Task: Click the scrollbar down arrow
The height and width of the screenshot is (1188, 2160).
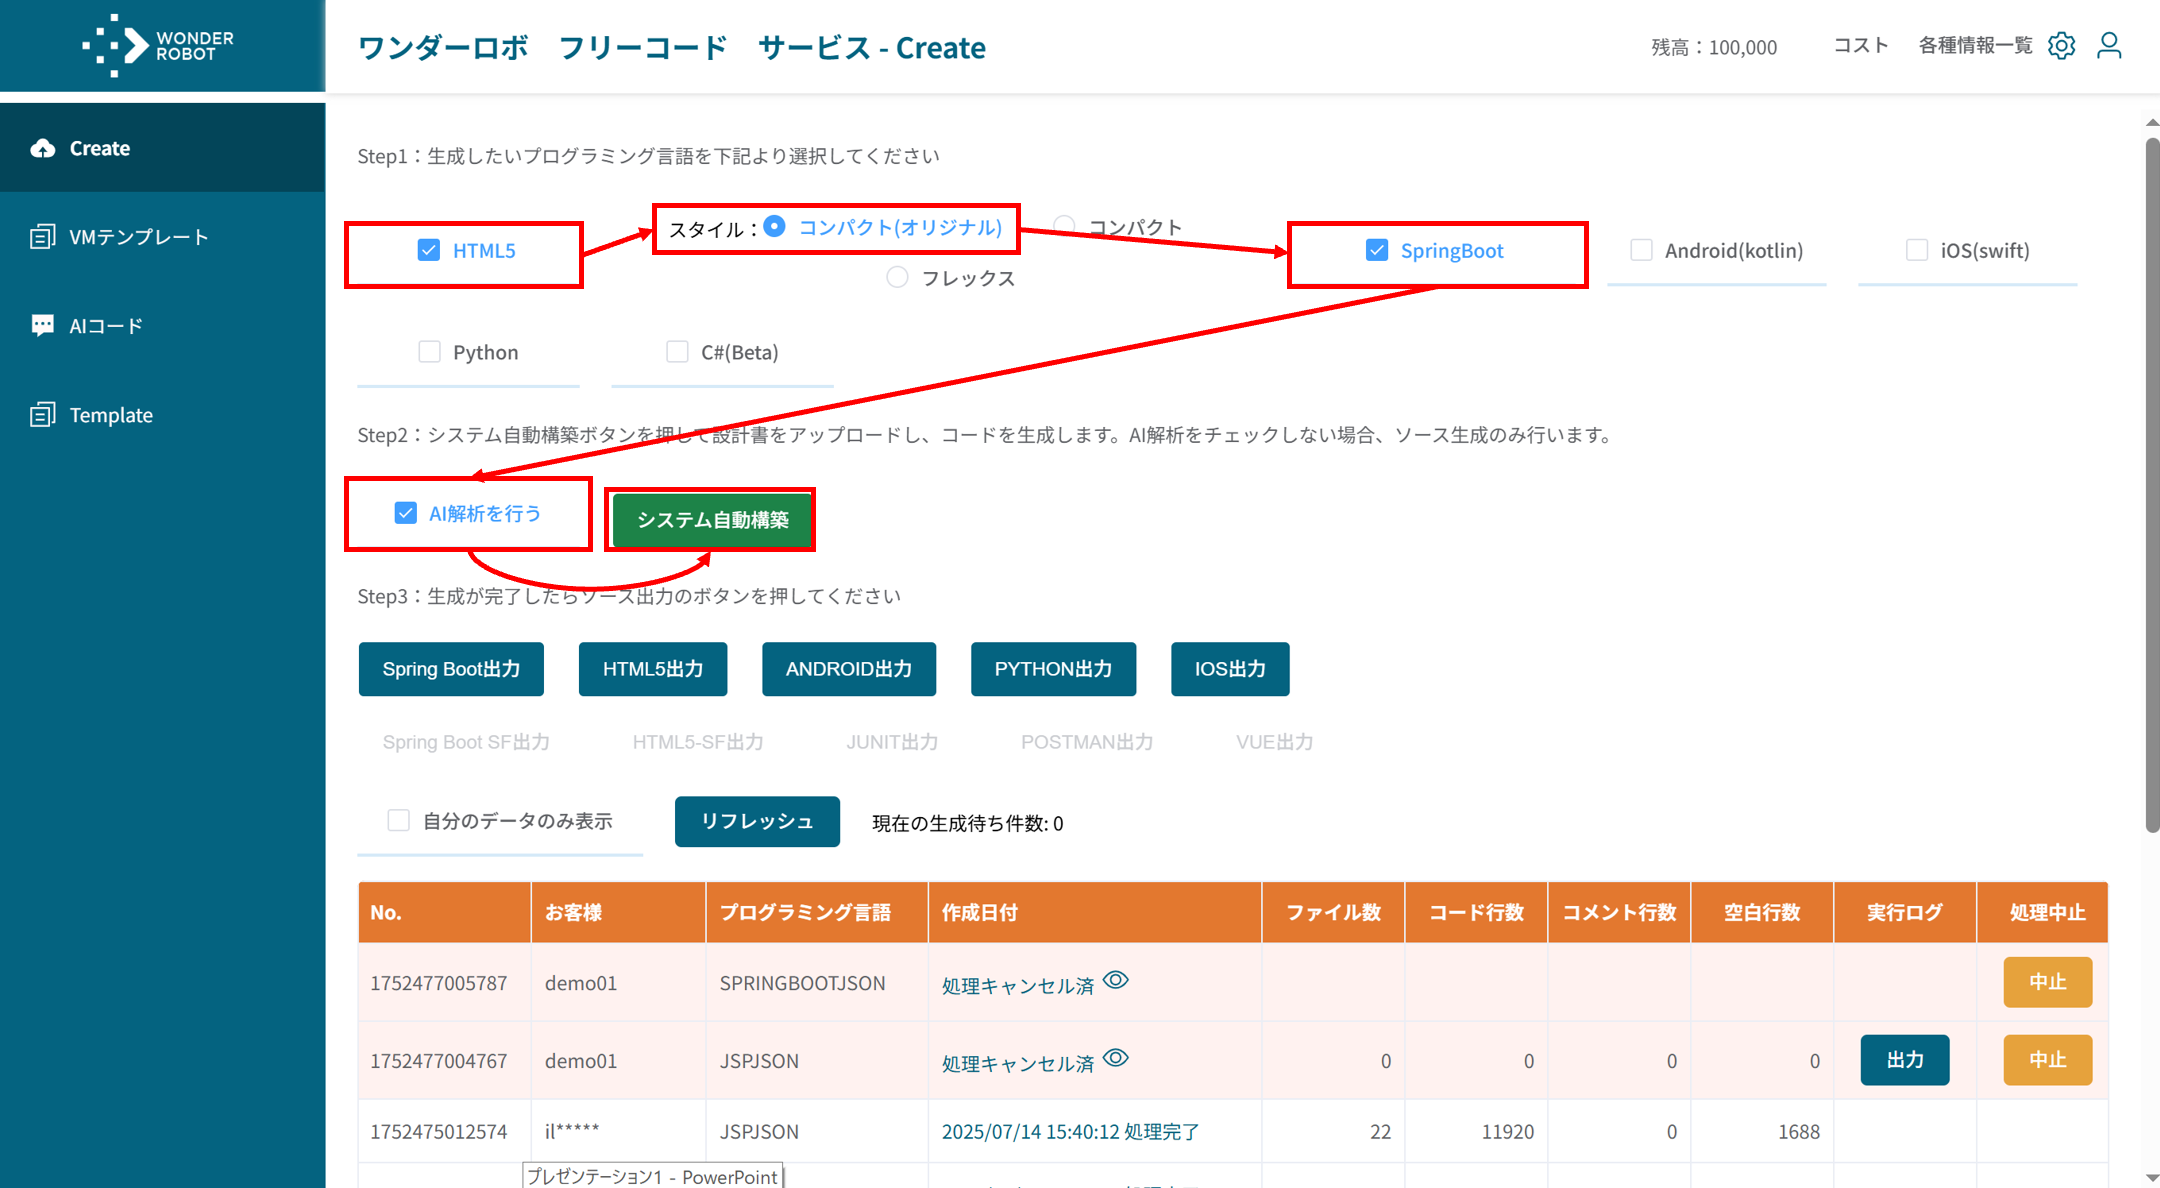Action: pyautogui.click(x=2152, y=1178)
